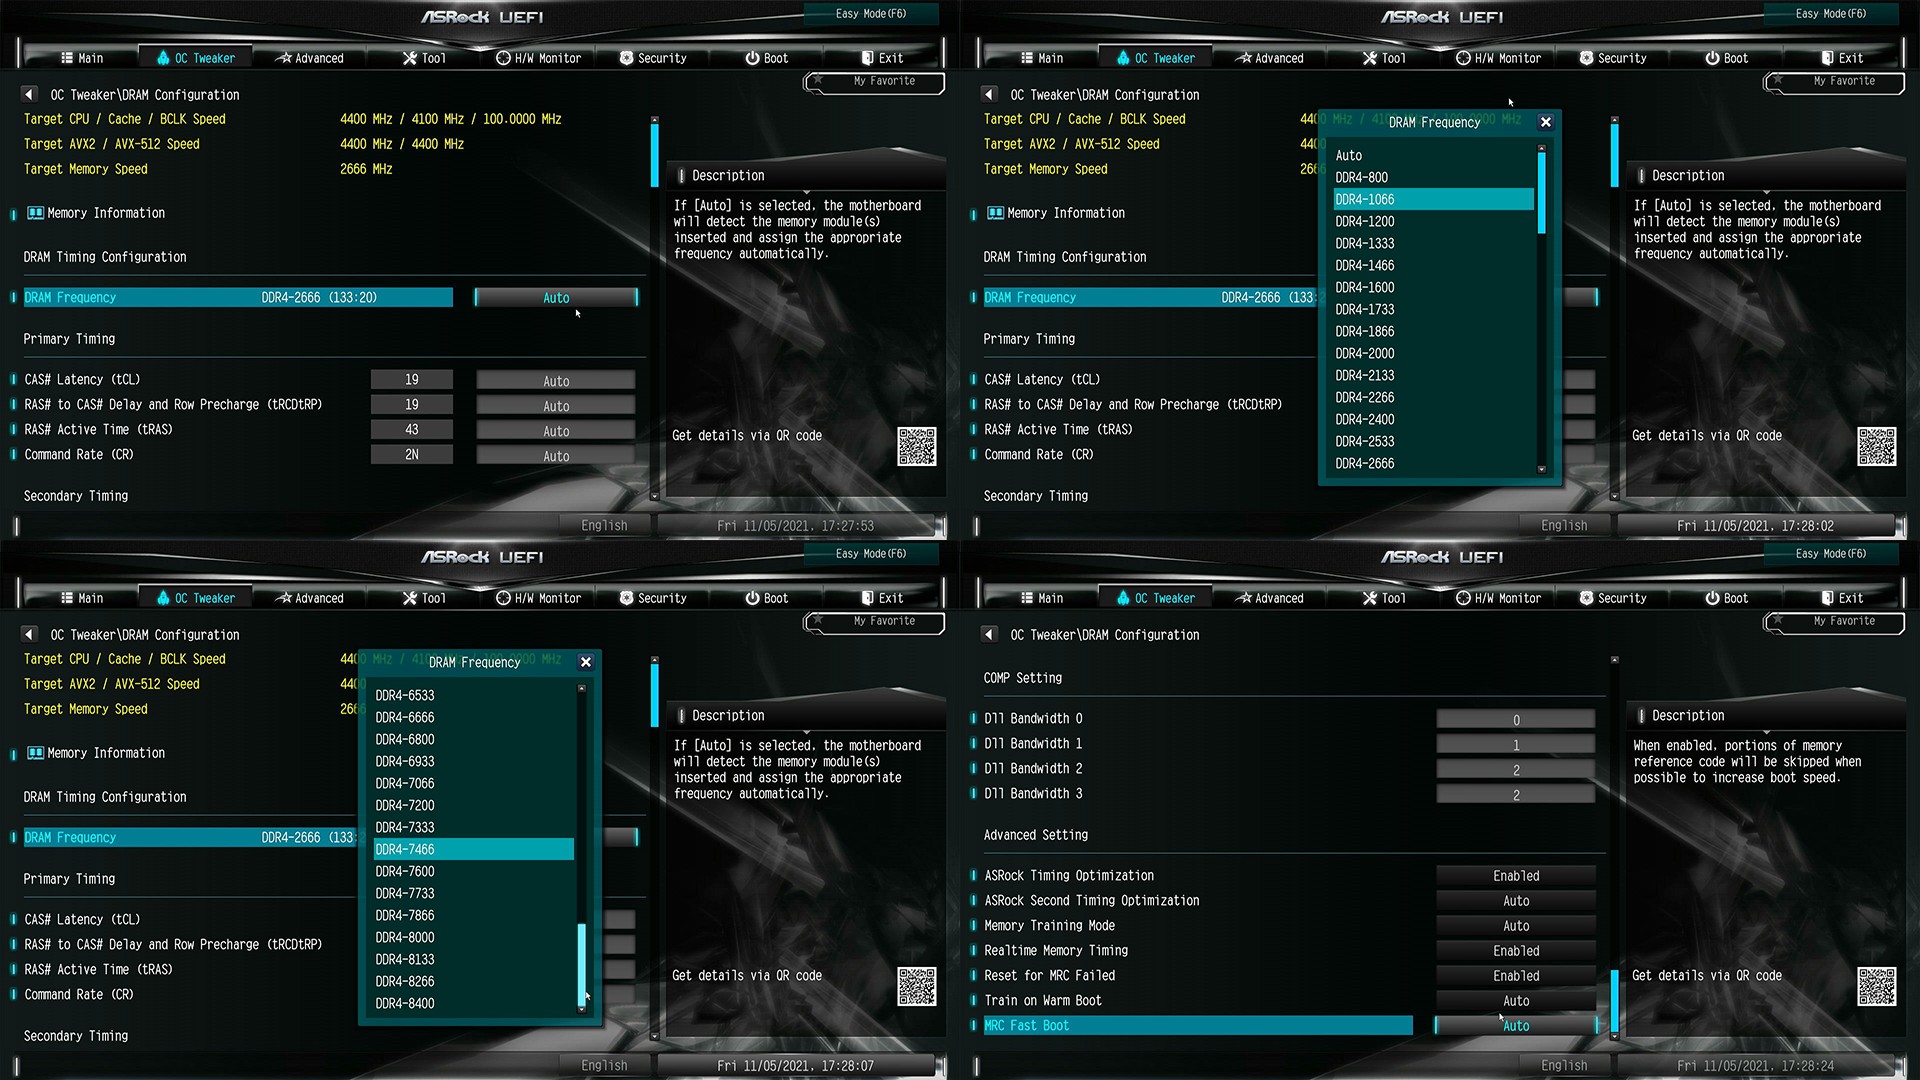Open the MRC Fast Boot Auto dropdown
The image size is (1920, 1080).
pos(1515,1026)
